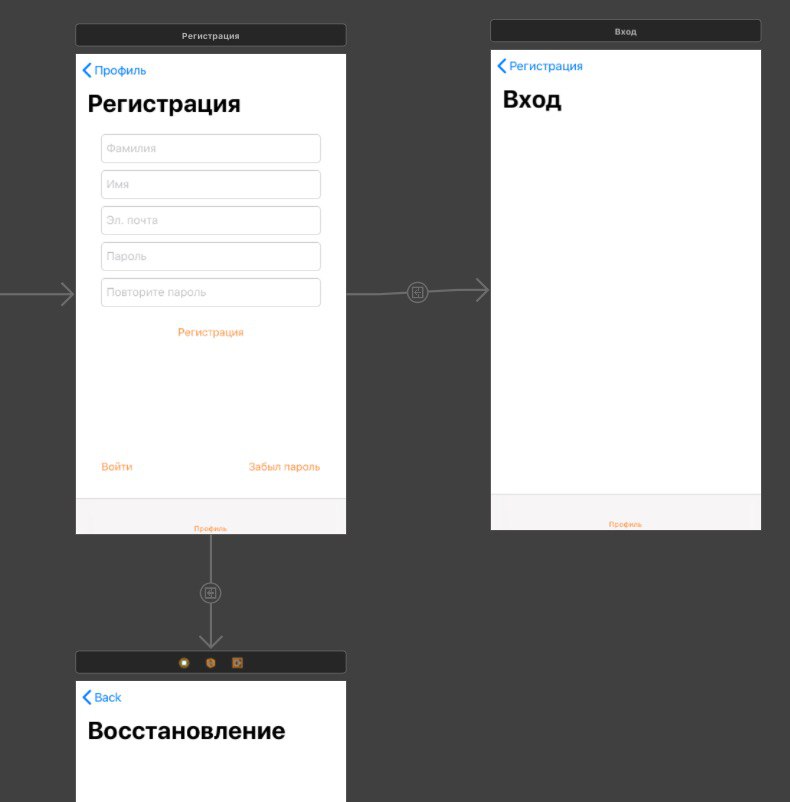790x802 pixels.
Task: Click the Войти button
Action: click(117, 466)
